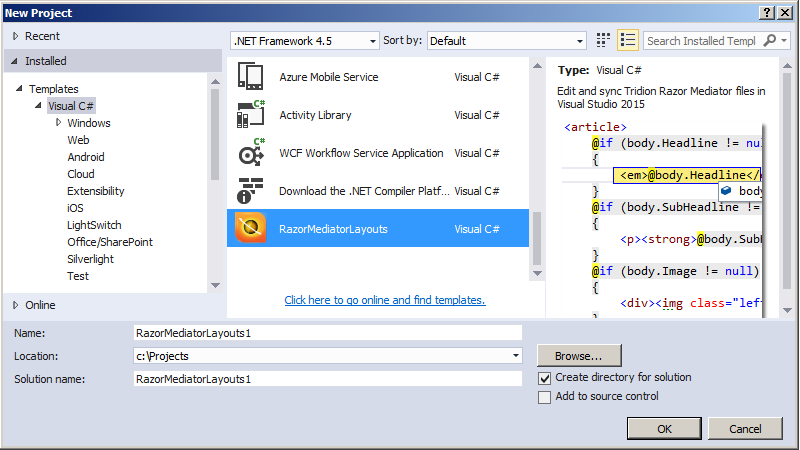Select the Visual C# tree item
This screenshot has width=800, height=450.
[71, 106]
